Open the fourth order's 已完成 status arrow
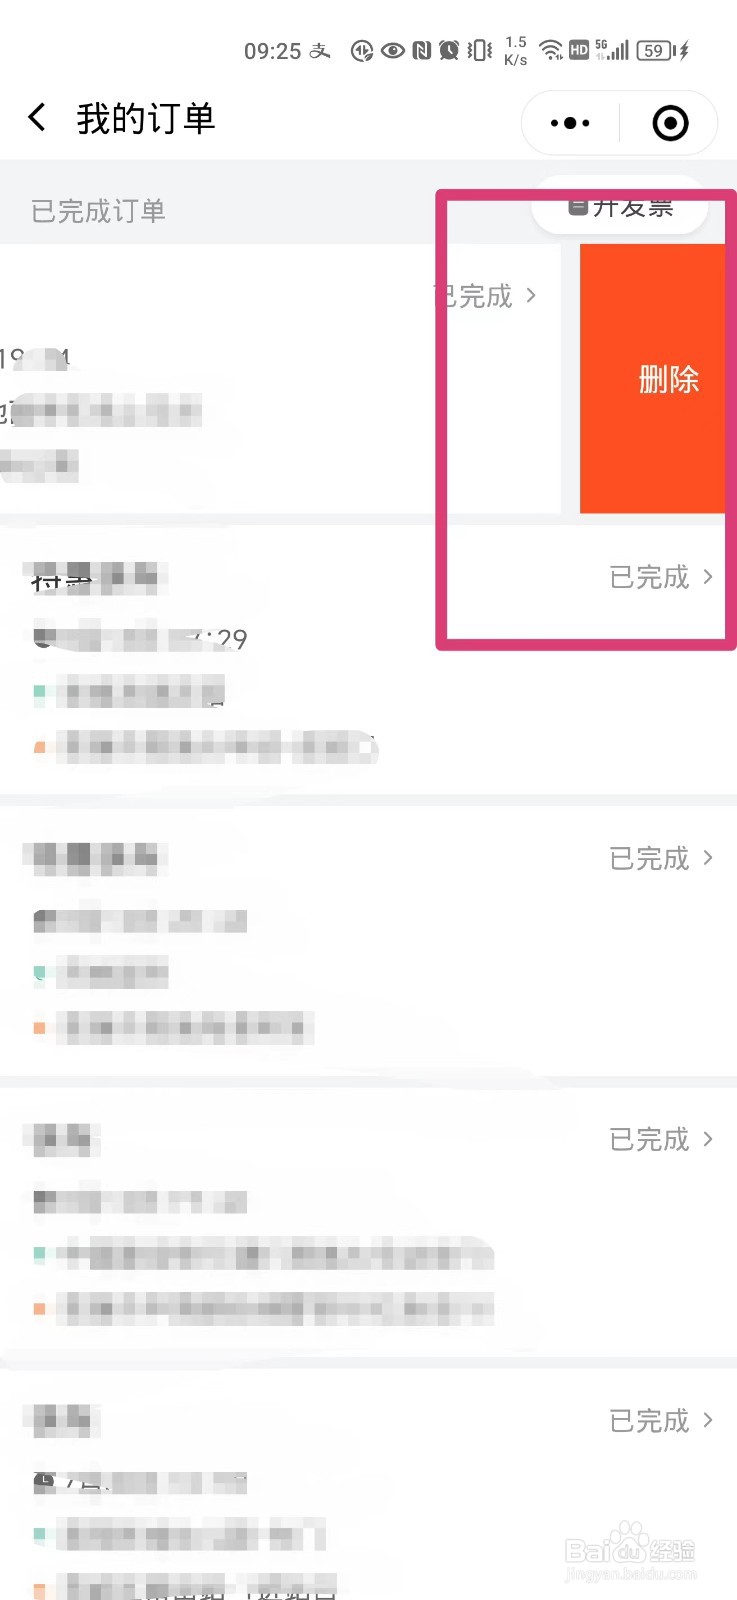737x1600 pixels. [x=662, y=1139]
